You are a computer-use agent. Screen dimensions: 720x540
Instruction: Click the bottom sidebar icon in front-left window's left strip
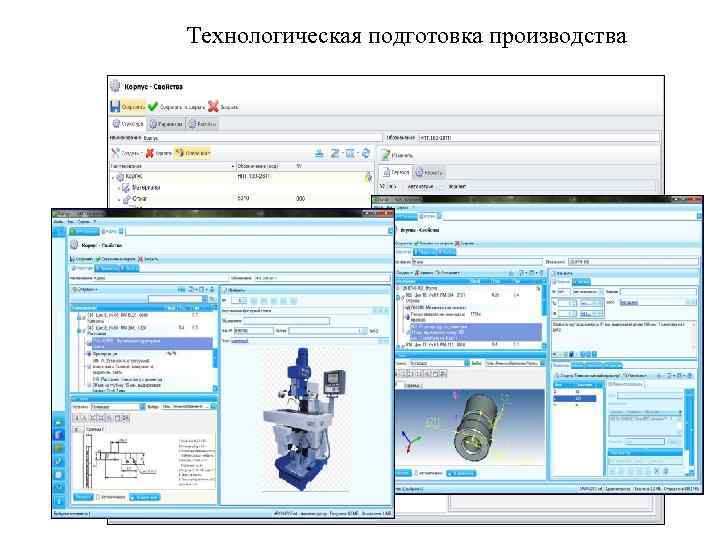[x=59, y=501]
